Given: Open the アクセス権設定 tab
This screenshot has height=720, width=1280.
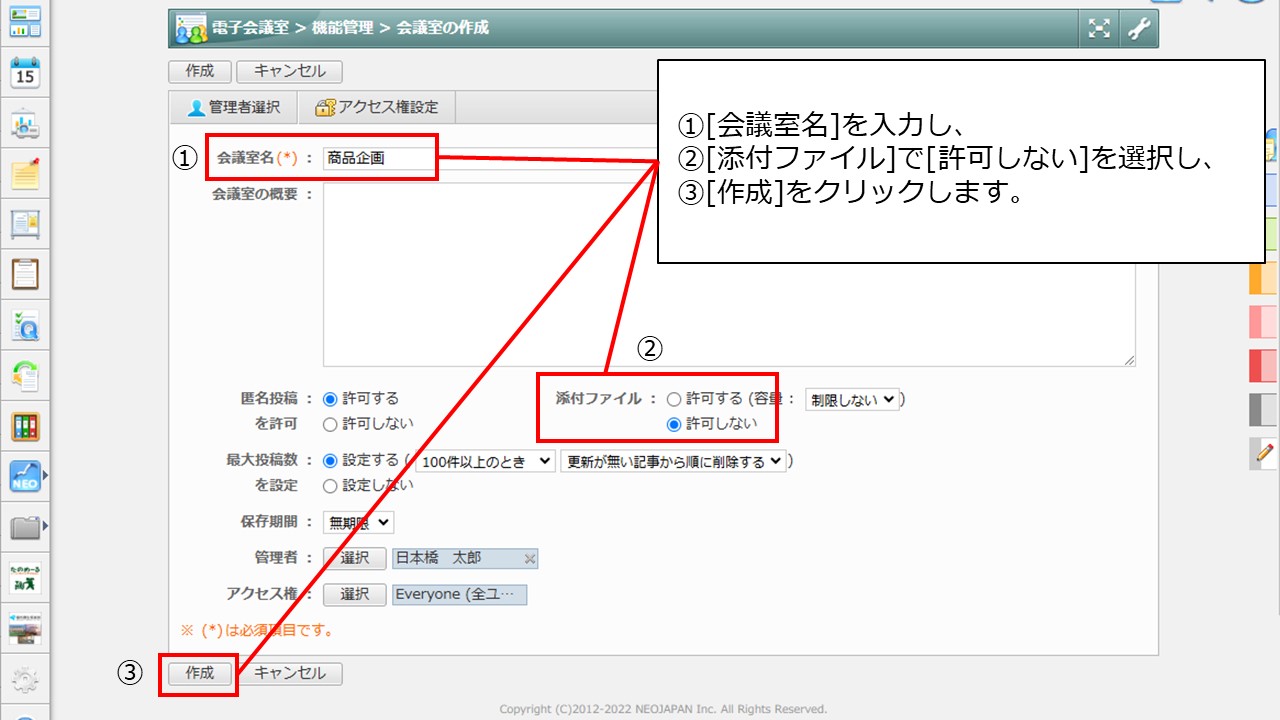Looking at the screenshot, I should [376, 108].
